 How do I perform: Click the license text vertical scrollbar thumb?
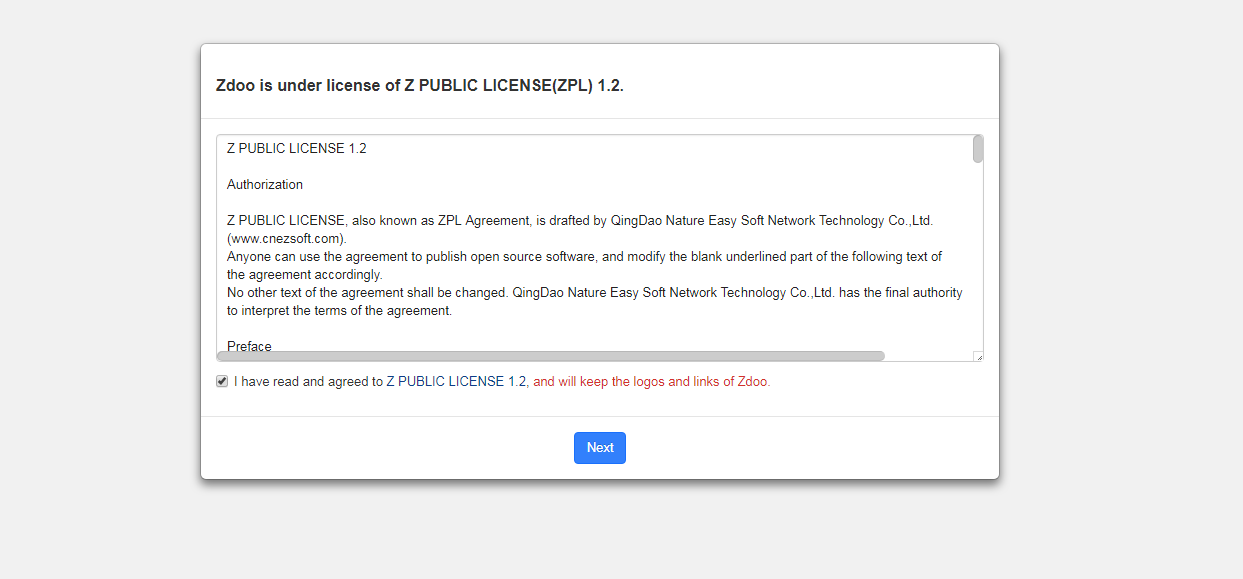click(x=978, y=149)
